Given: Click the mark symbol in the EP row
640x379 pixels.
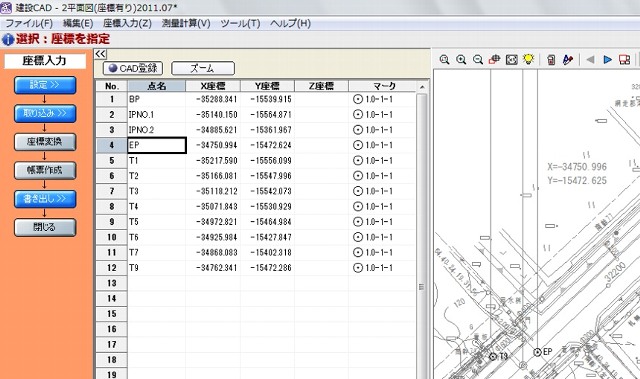Looking at the screenshot, I should pos(358,145).
